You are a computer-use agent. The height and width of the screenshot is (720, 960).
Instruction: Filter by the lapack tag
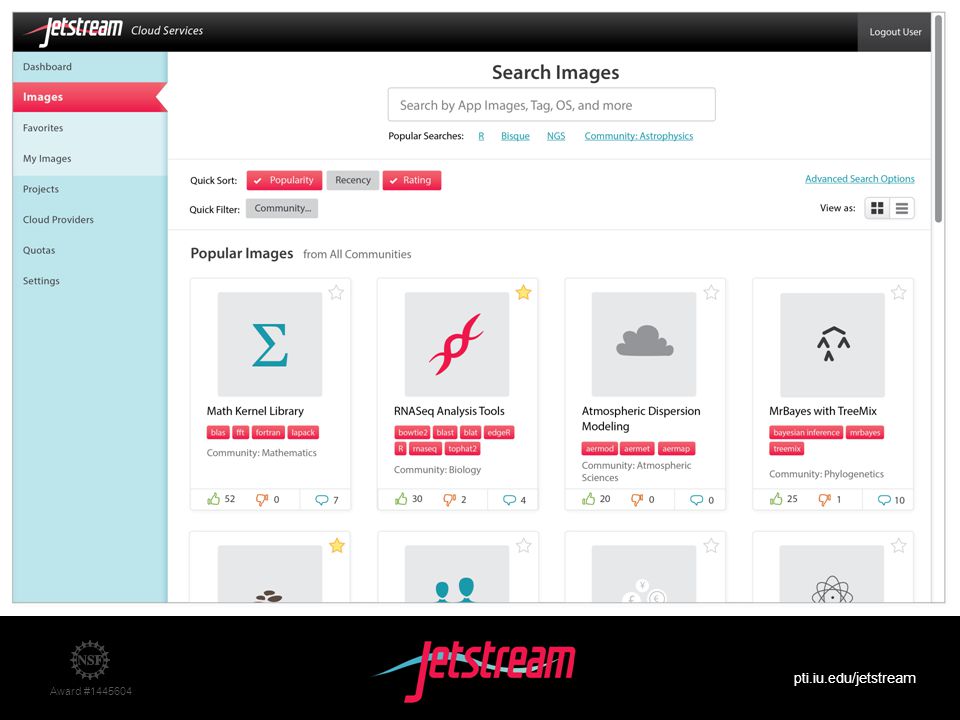pos(303,432)
